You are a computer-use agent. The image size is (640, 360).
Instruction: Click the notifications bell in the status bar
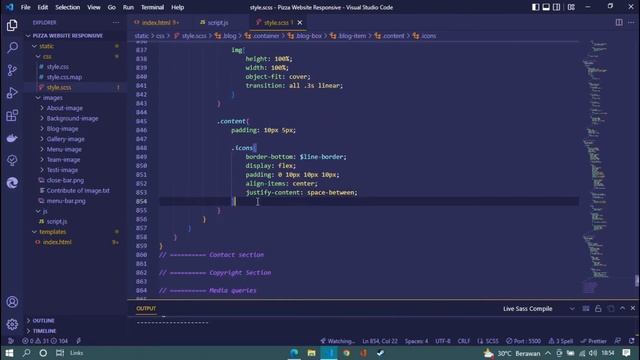point(631,341)
